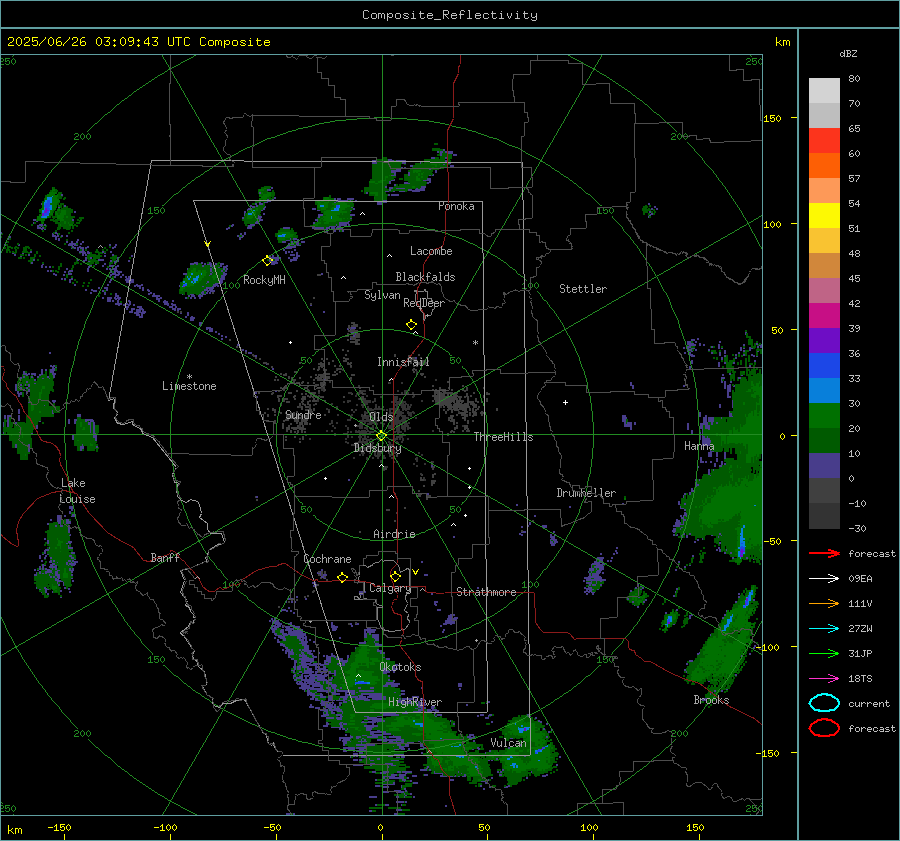The height and width of the screenshot is (841, 900).
Task: Click the 09EA legend label
Action: [x=860, y=578]
